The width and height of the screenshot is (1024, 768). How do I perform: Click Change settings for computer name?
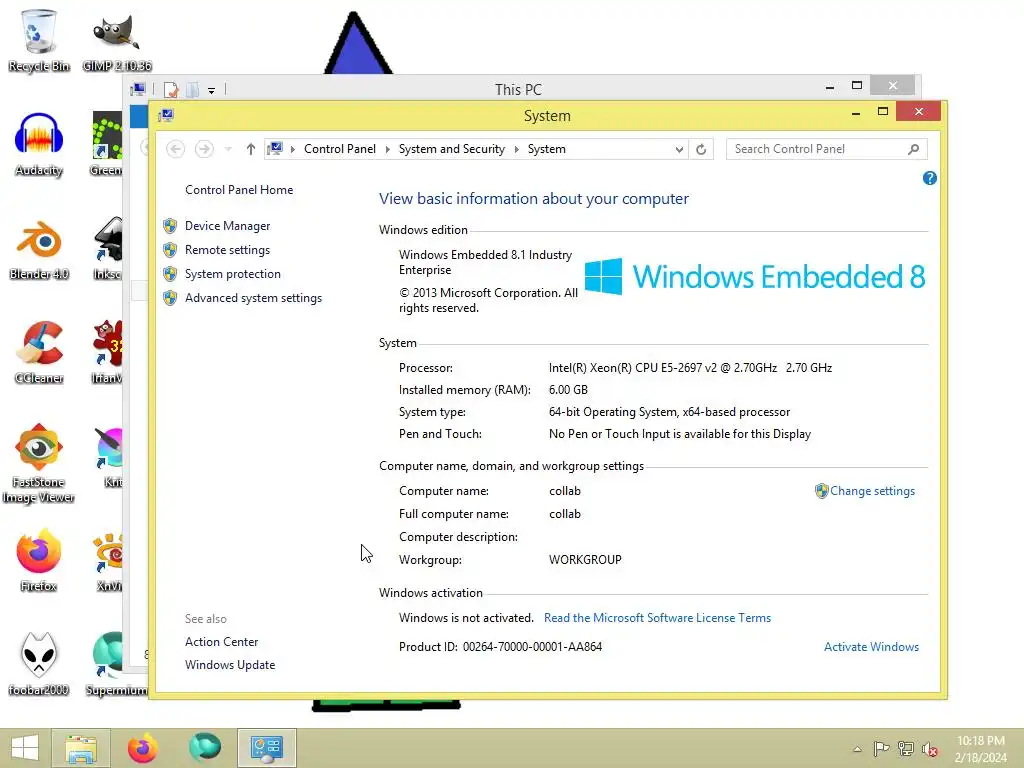click(872, 491)
